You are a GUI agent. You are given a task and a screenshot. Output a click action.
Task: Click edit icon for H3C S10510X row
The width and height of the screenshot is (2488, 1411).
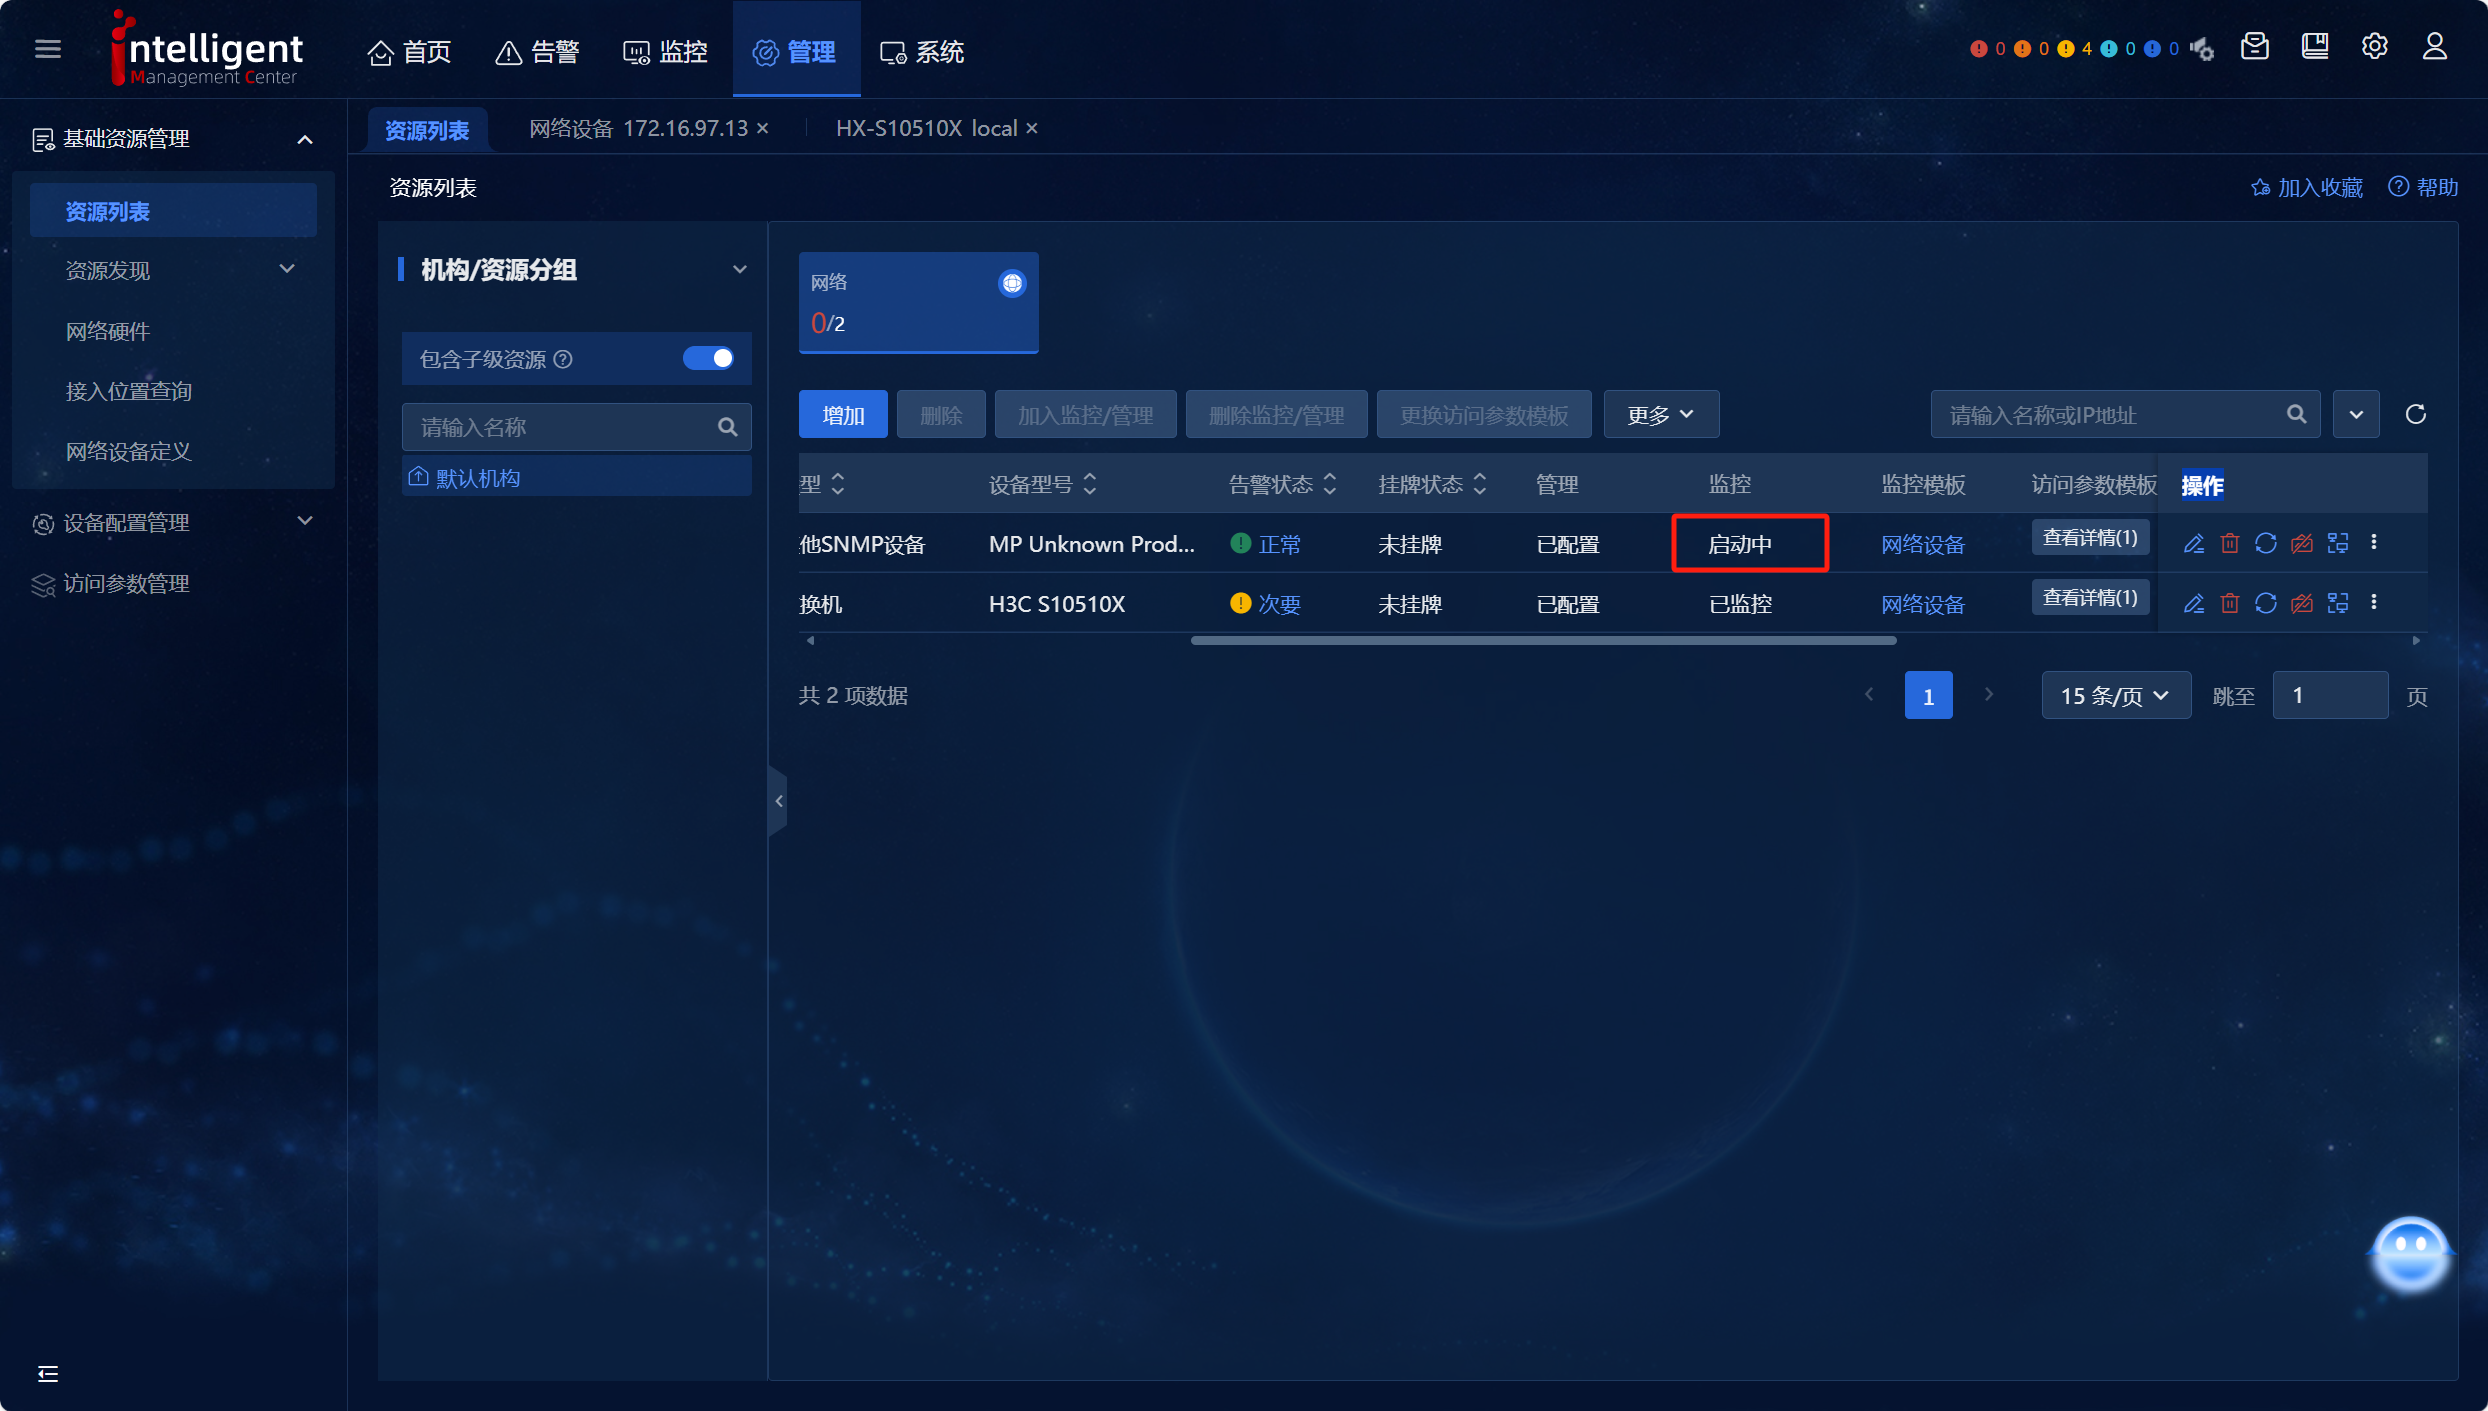[x=2193, y=603]
